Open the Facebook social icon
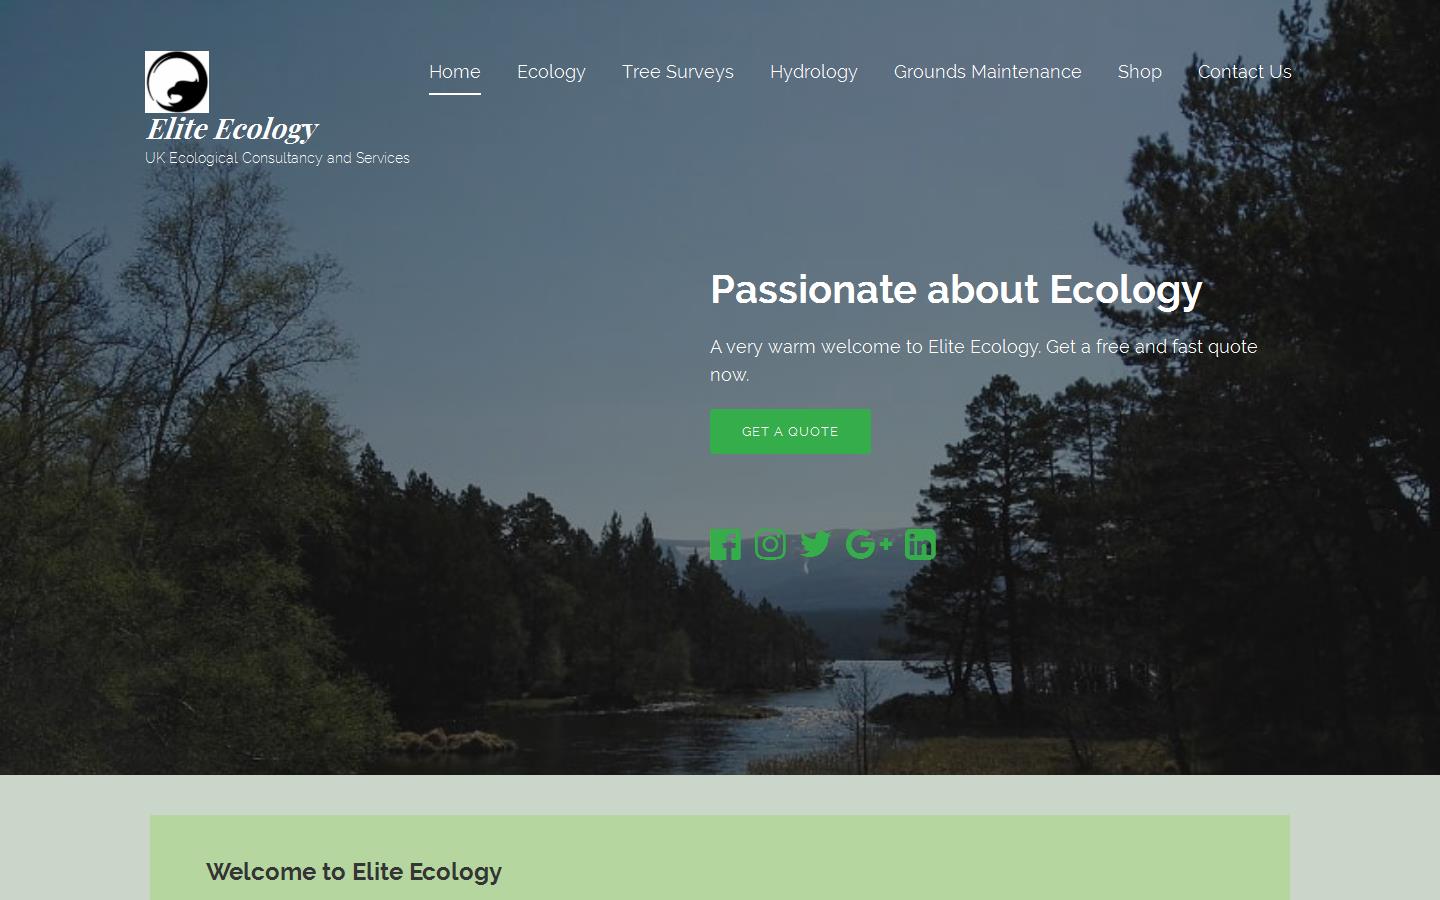1440x900 pixels. (x=725, y=545)
